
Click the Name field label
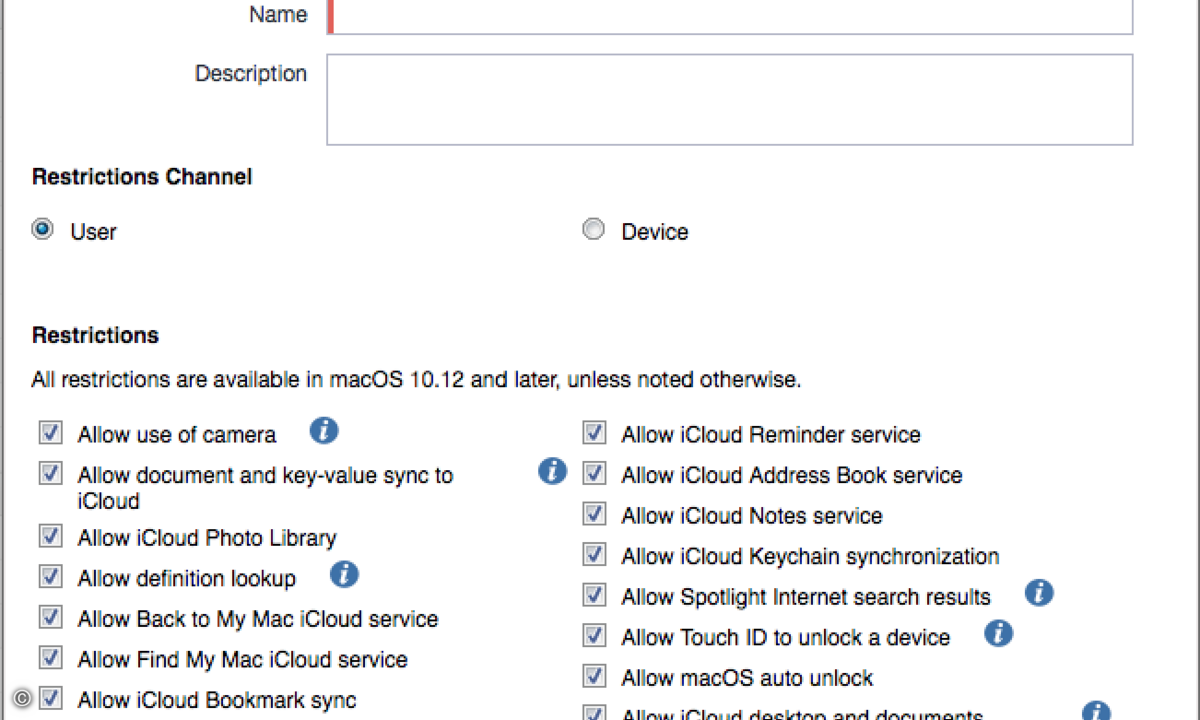(x=278, y=15)
